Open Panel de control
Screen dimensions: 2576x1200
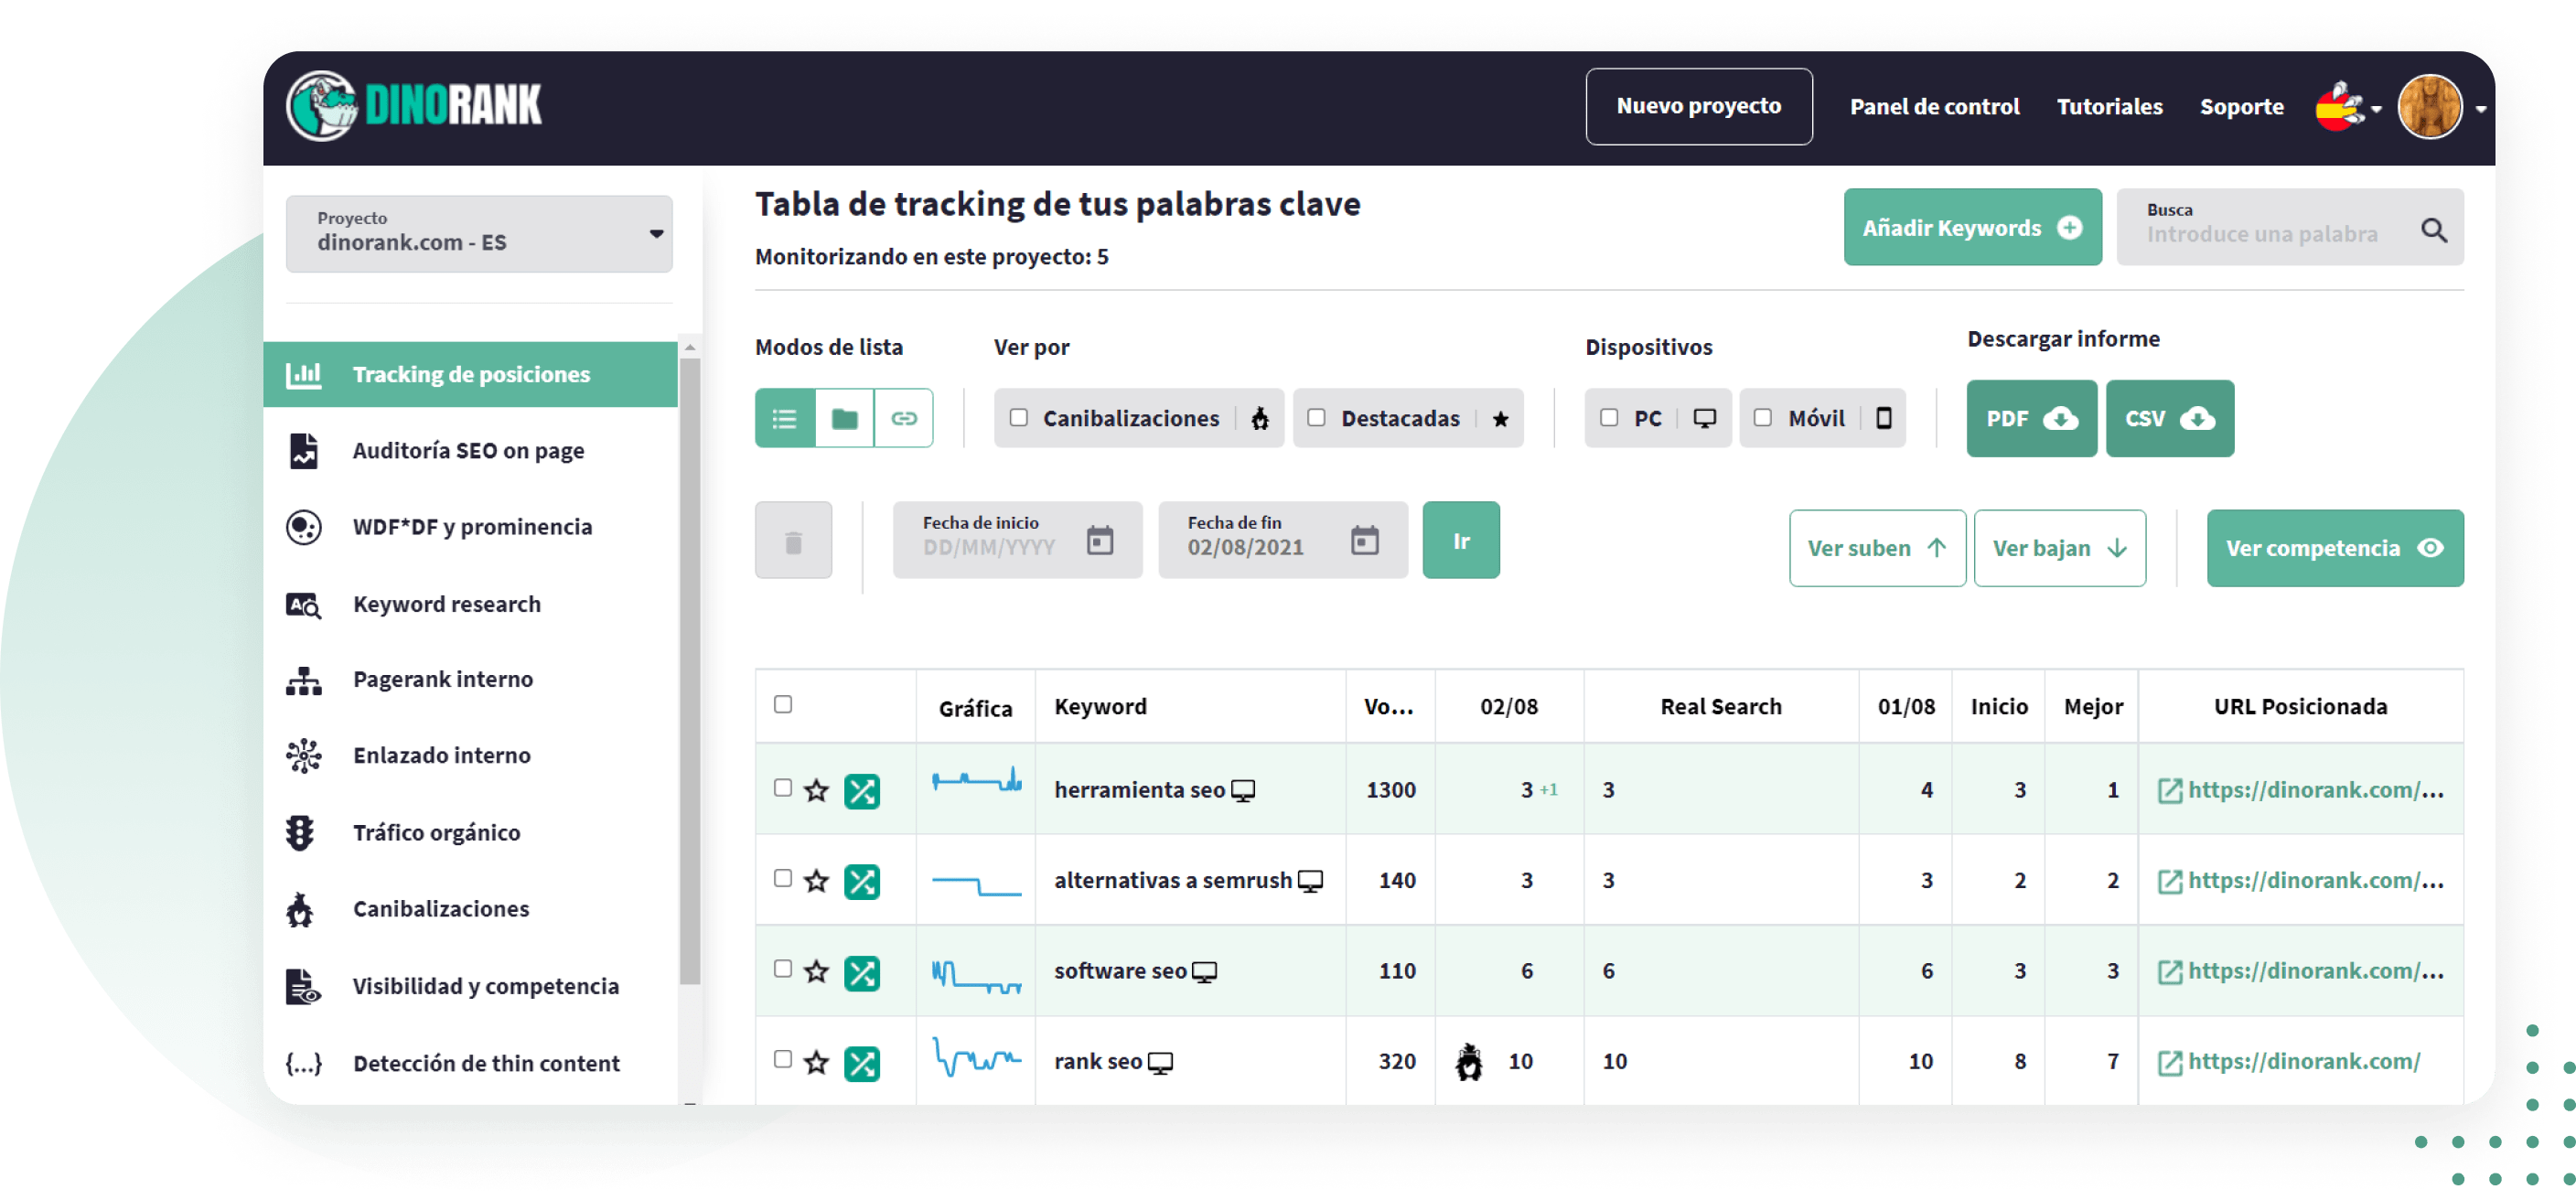point(1934,107)
